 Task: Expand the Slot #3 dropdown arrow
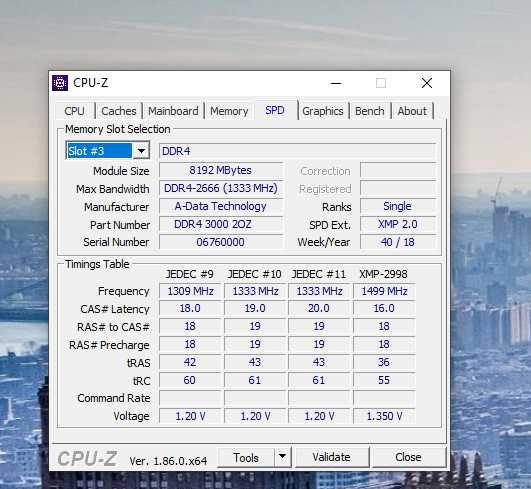tap(141, 151)
